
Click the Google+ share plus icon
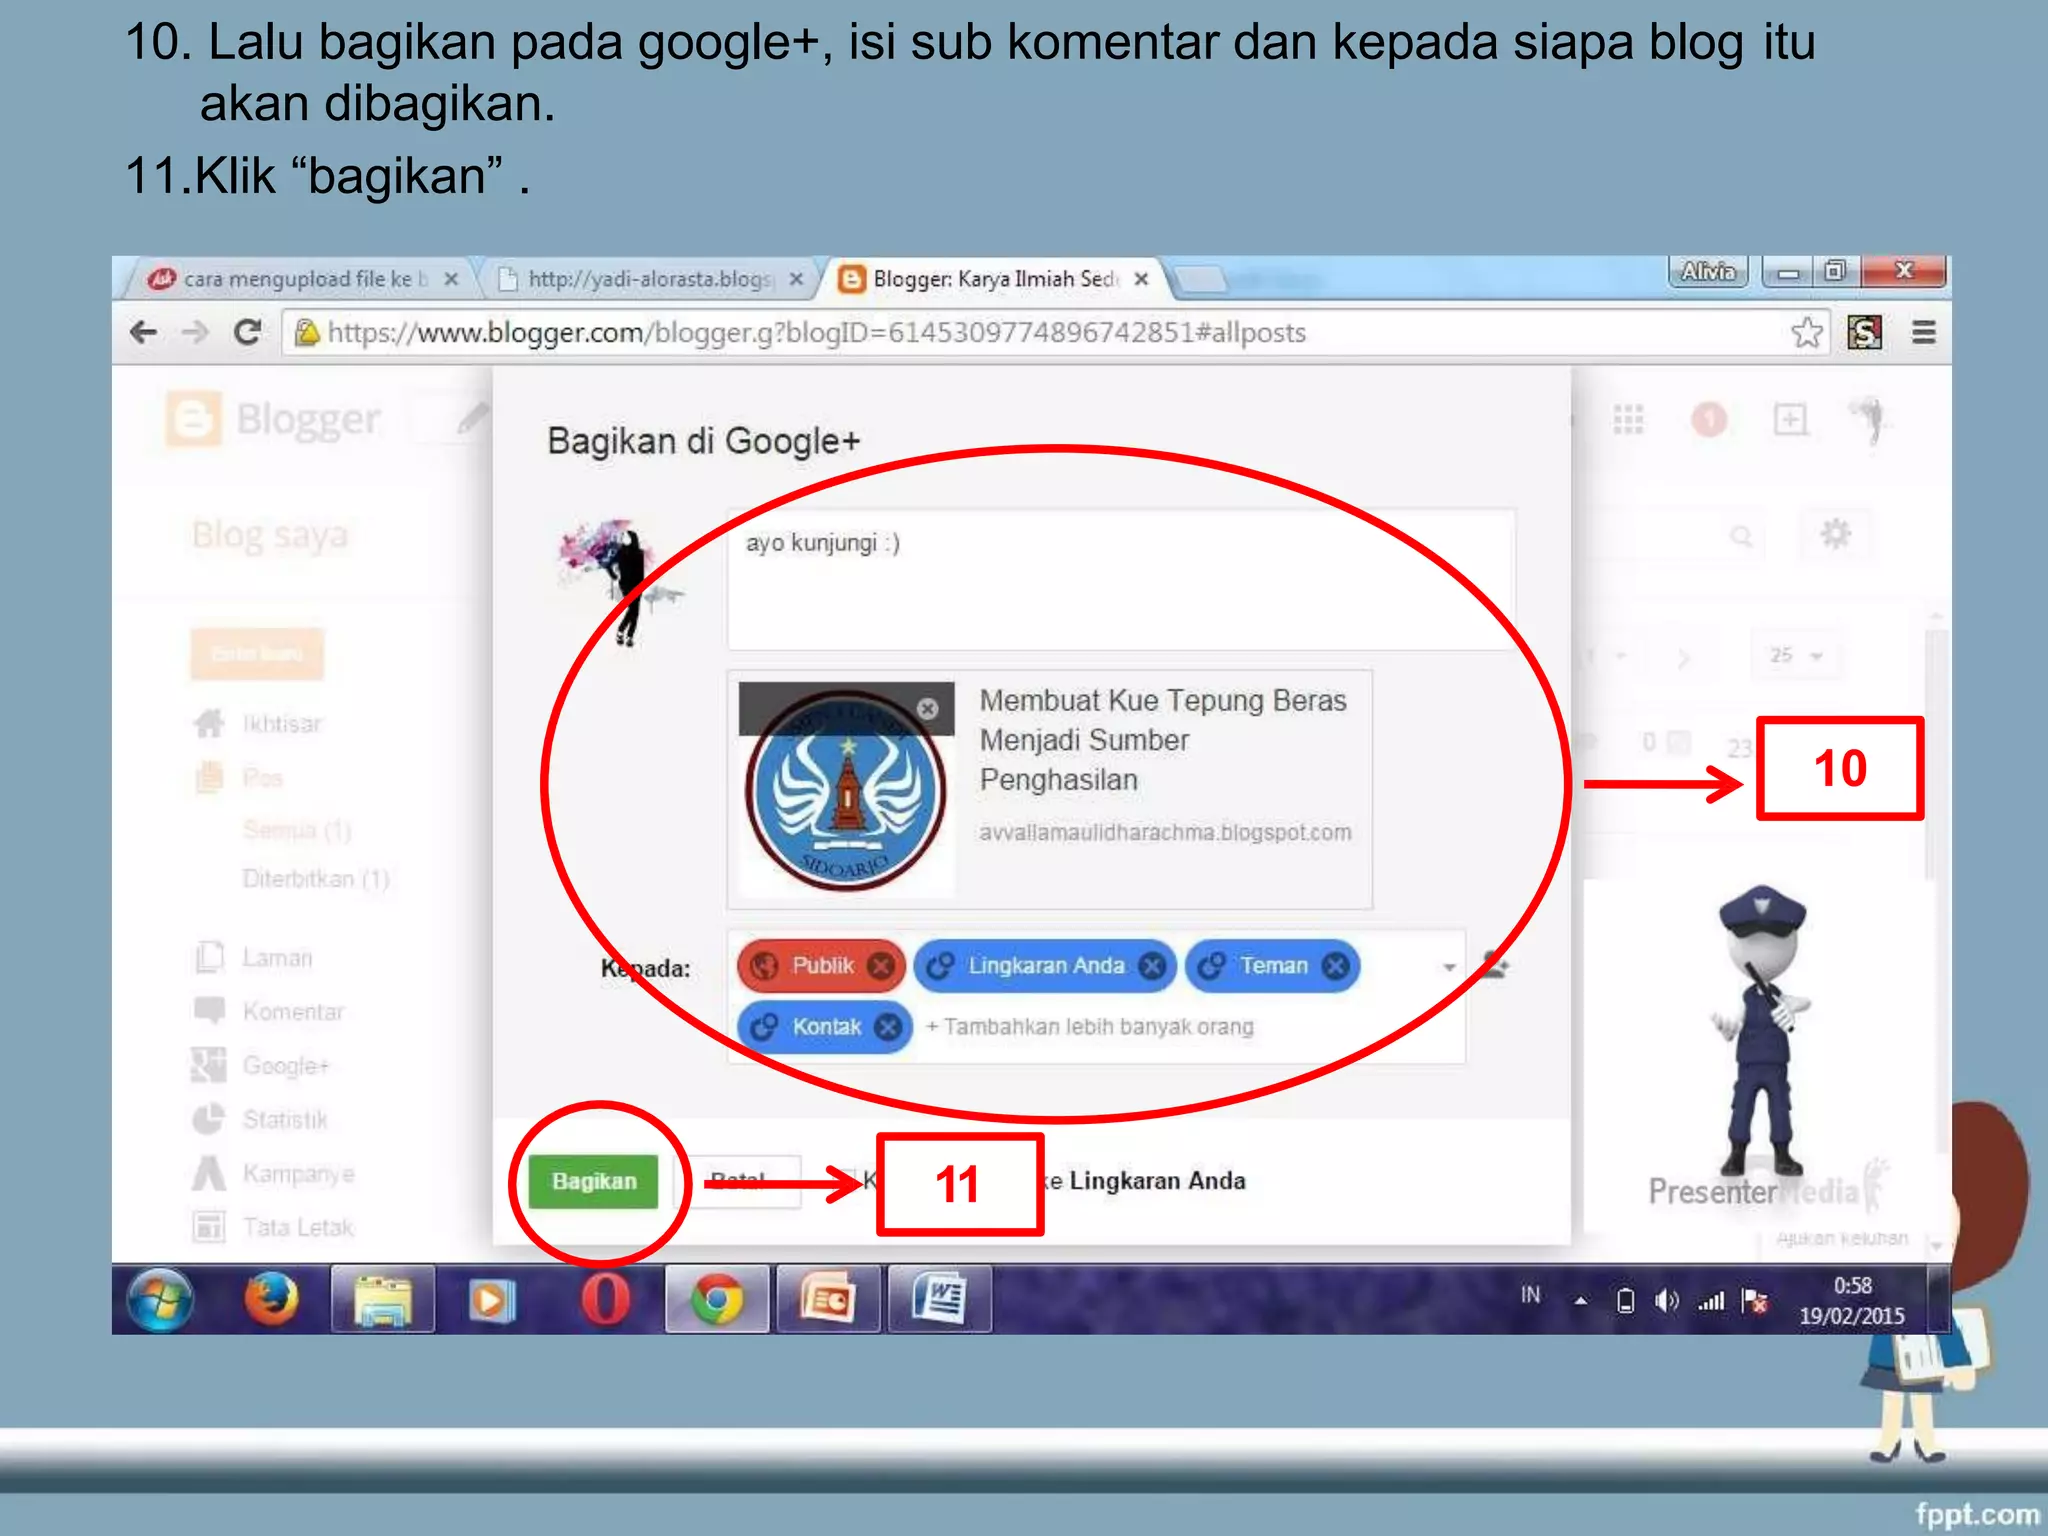[x=1790, y=419]
